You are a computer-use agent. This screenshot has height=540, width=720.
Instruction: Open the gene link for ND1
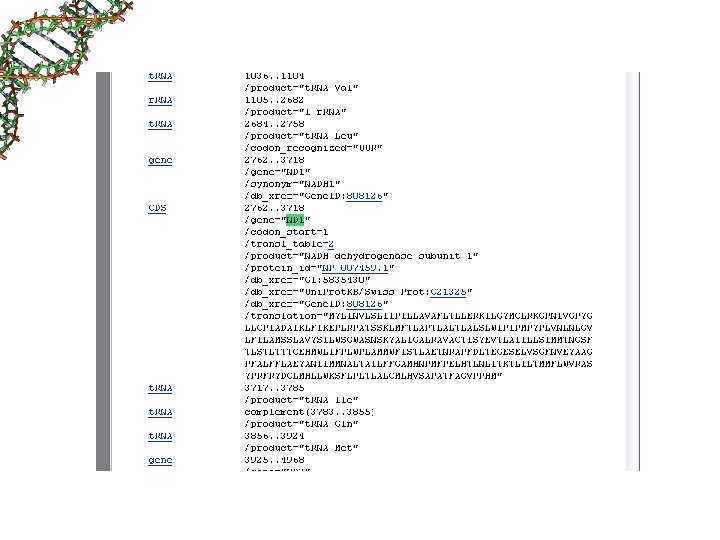pos(160,160)
